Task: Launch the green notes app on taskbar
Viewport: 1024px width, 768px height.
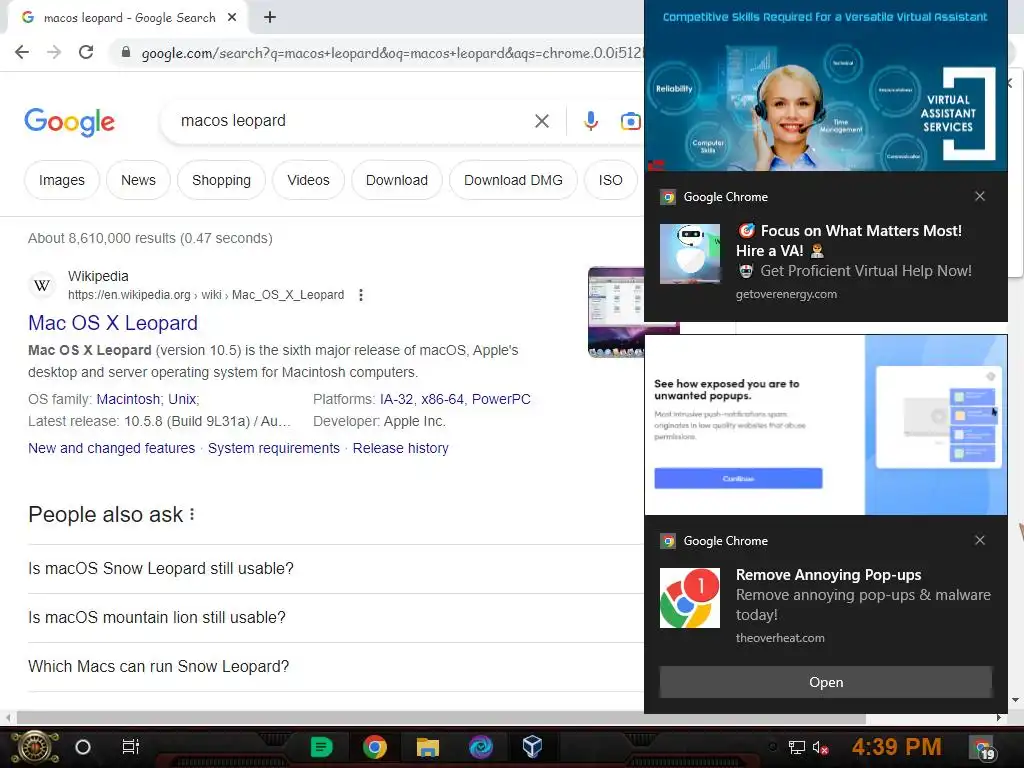Action: coord(321,746)
